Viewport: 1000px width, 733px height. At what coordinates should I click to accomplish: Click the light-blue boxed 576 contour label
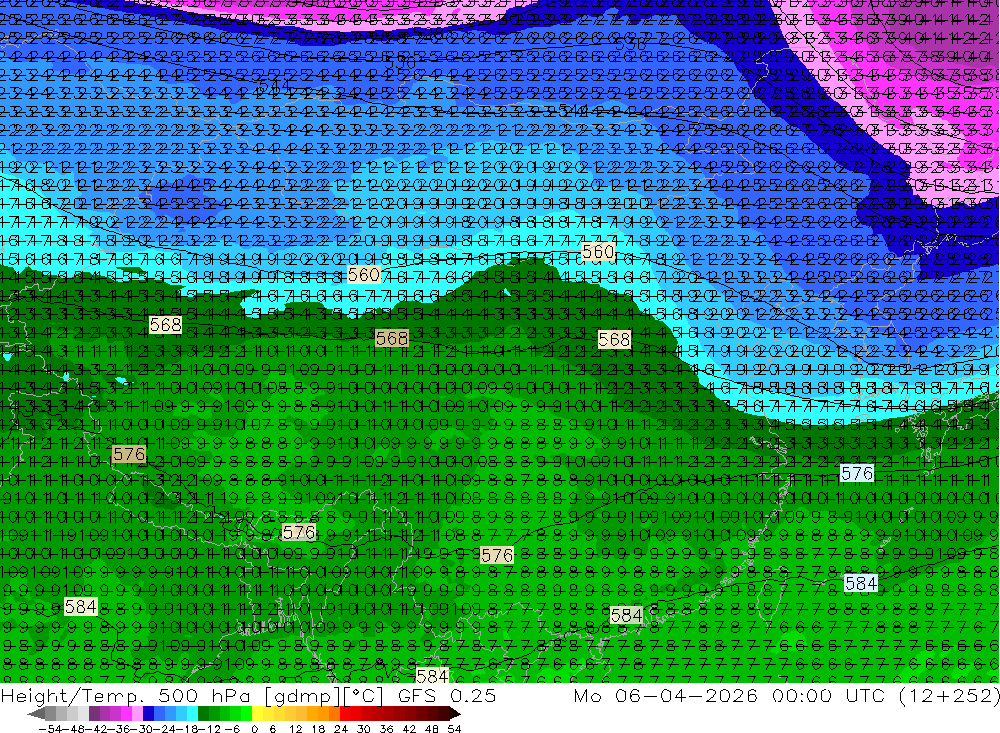click(857, 473)
